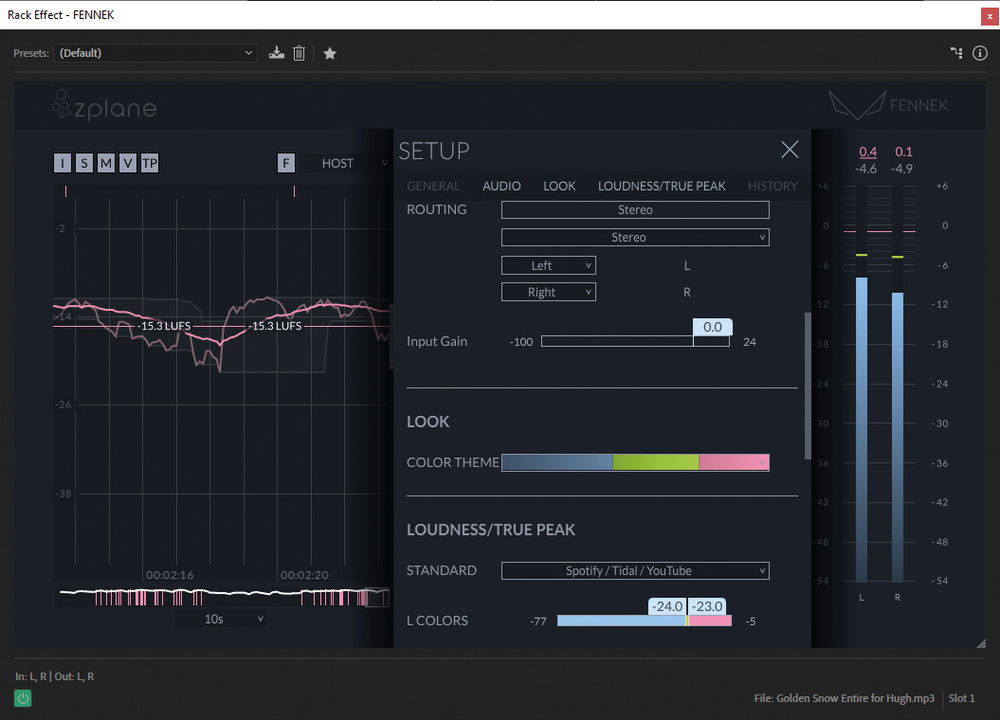Toggle the F follow button
Viewport: 1000px width, 720px height.
tap(286, 163)
